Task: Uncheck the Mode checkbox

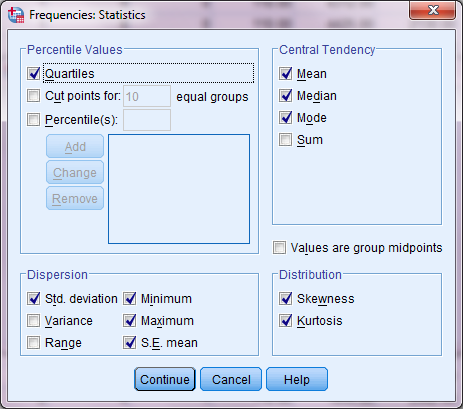Action: coord(286,117)
